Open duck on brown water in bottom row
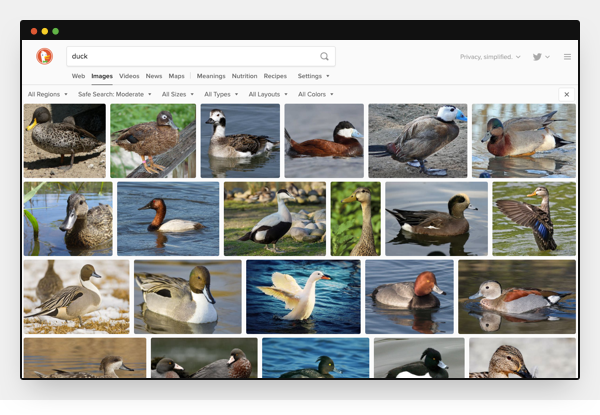 pos(85,358)
